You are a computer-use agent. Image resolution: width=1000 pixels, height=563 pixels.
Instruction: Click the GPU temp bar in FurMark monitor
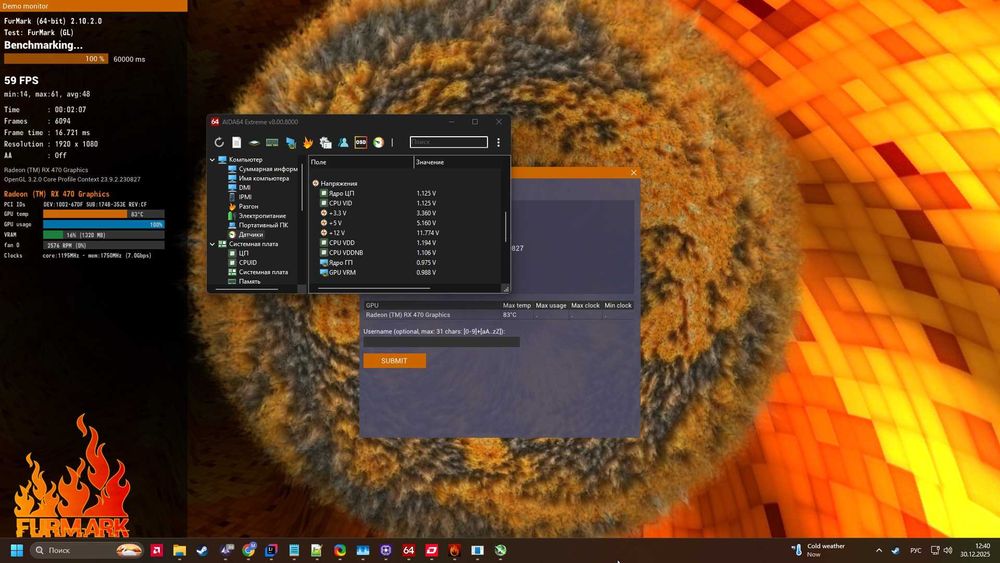[x=103, y=214]
